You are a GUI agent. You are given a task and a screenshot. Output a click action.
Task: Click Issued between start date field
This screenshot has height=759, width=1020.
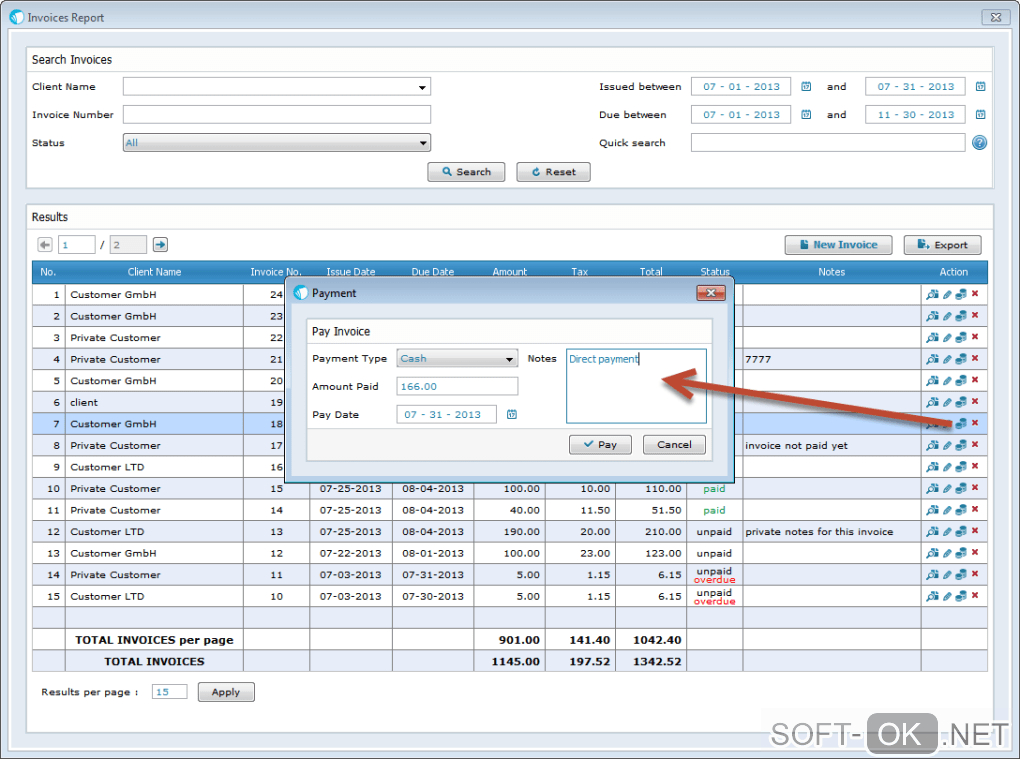click(740, 87)
